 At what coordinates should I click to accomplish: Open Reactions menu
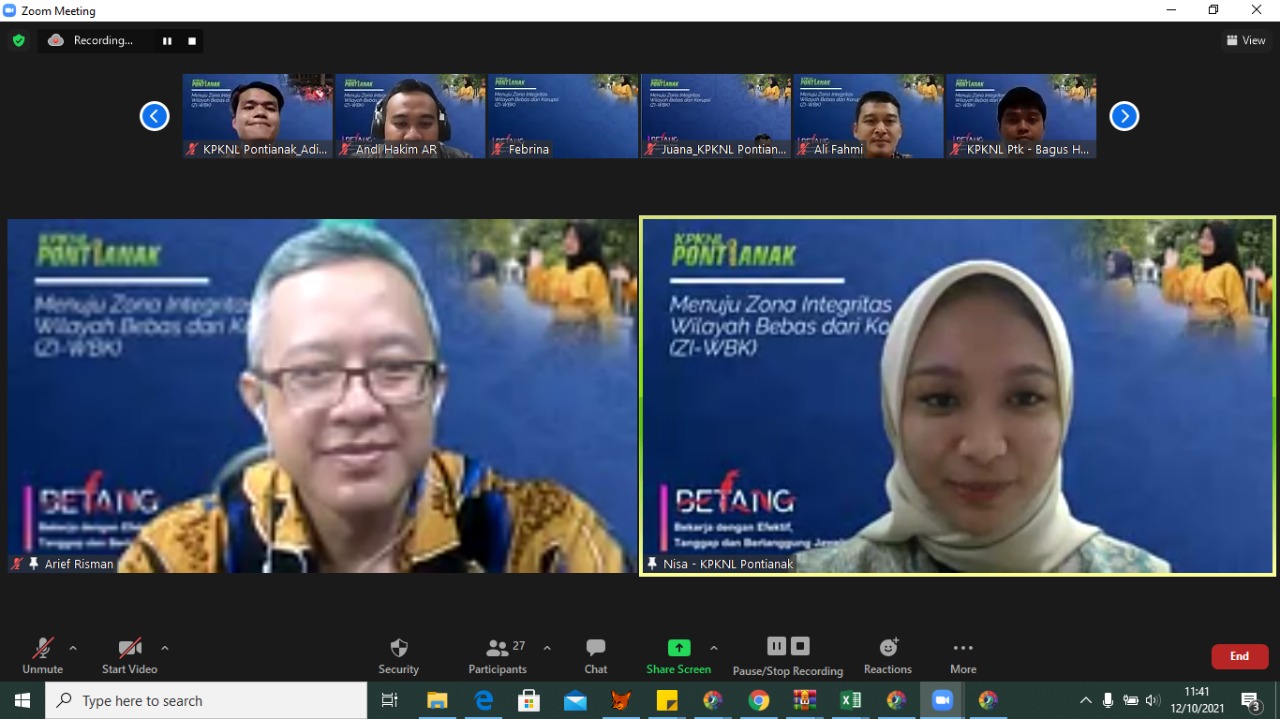pyautogui.click(x=888, y=656)
